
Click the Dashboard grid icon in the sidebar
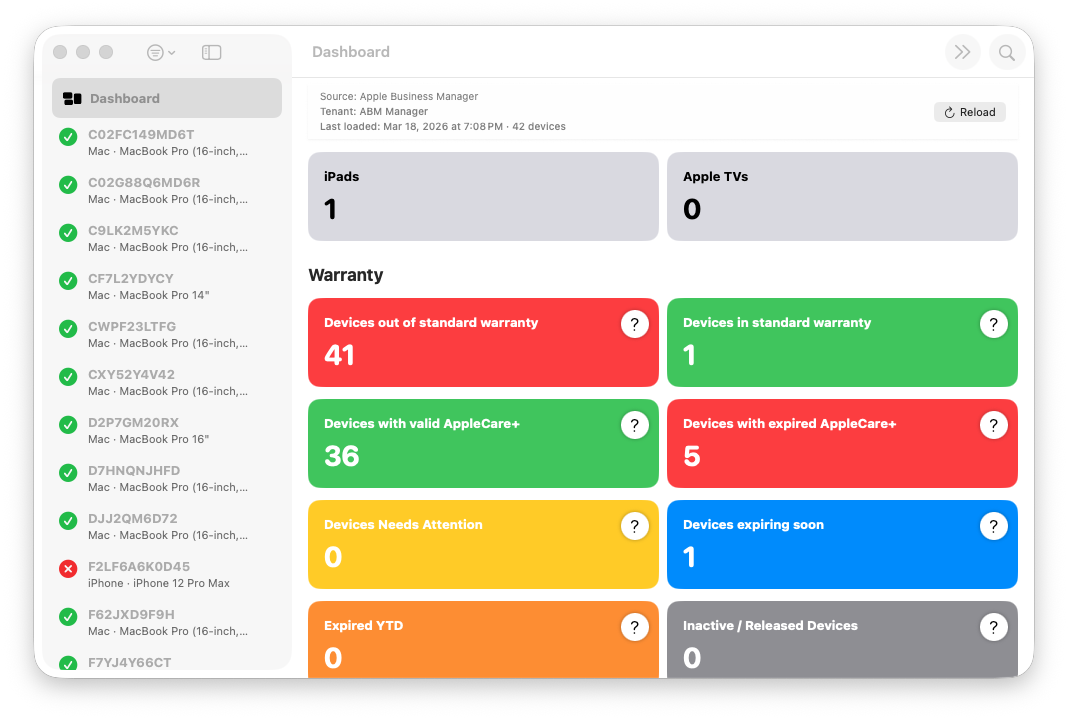(x=73, y=97)
